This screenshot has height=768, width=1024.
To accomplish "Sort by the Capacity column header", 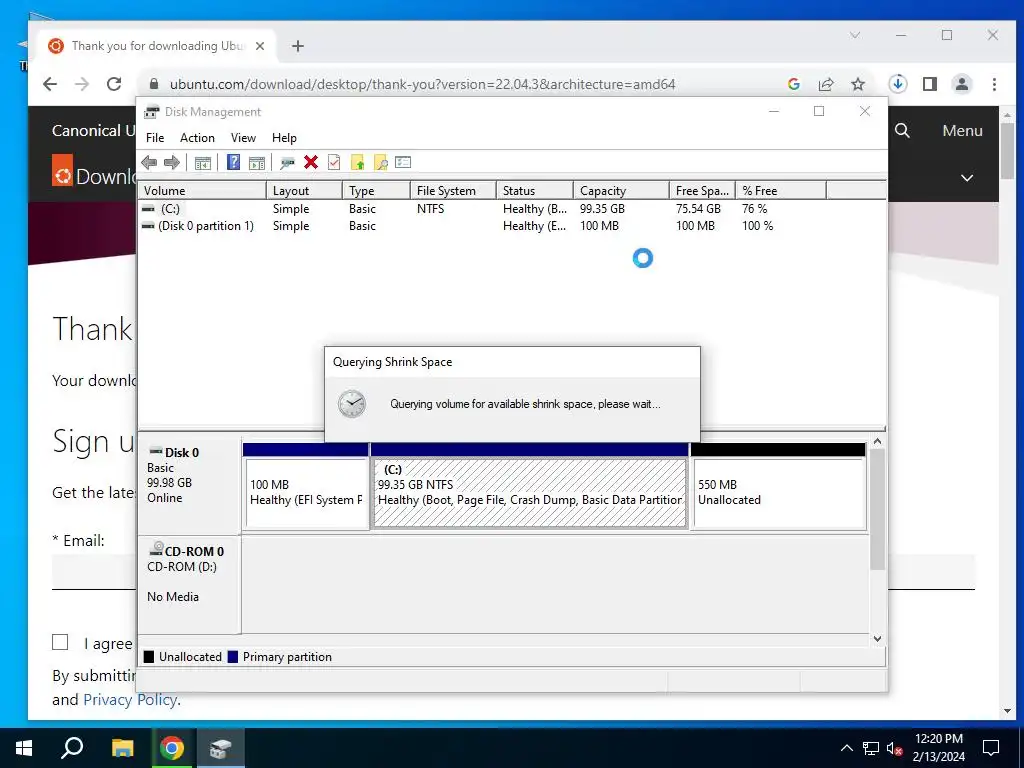I will pyautogui.click(x=621, y=191).
